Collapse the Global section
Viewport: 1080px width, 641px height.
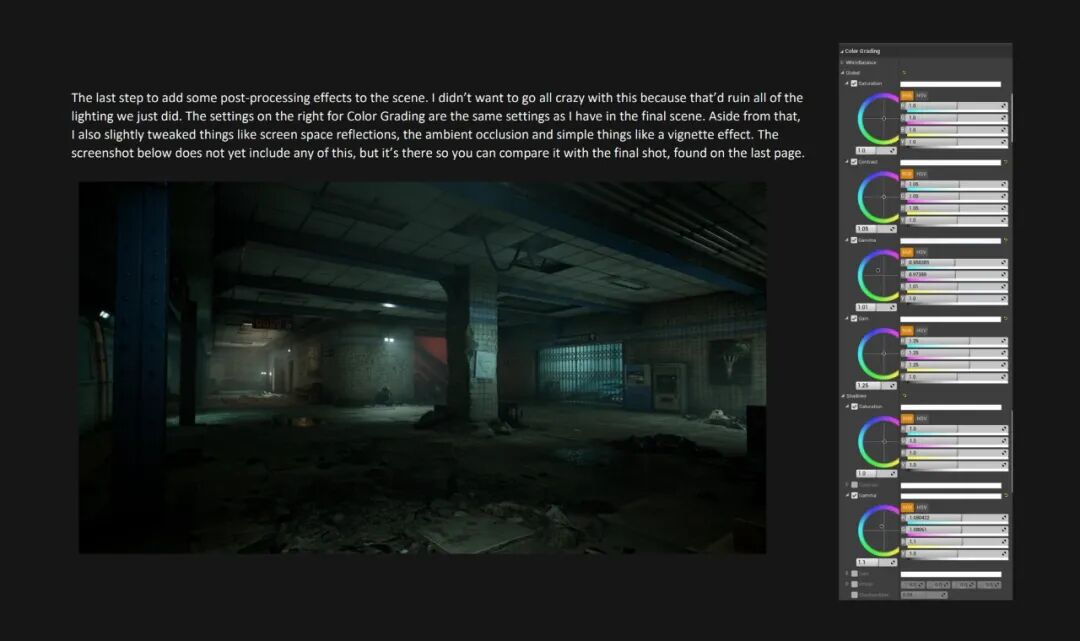pos(842,72)
